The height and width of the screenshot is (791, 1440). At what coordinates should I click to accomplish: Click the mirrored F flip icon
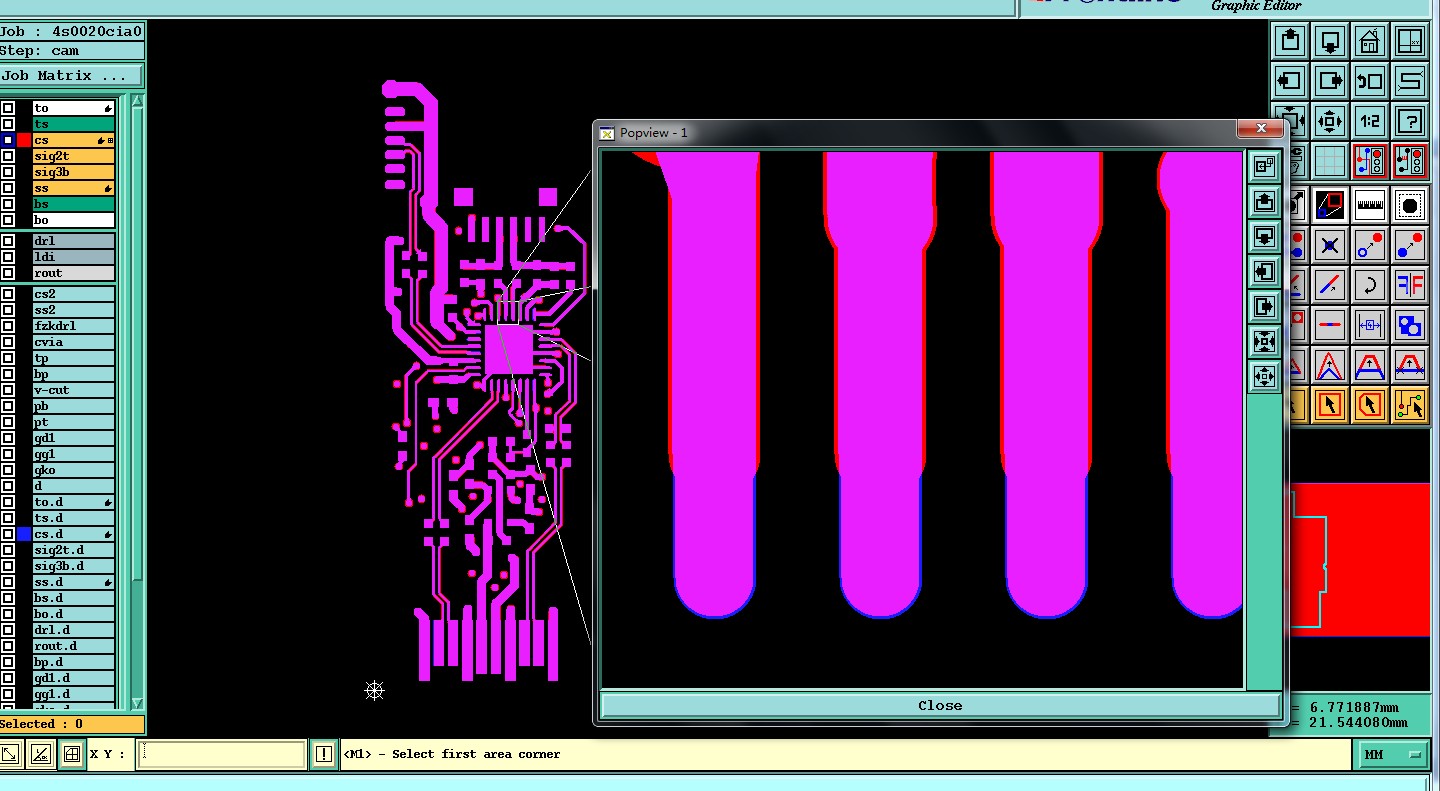click(1410, 285)
